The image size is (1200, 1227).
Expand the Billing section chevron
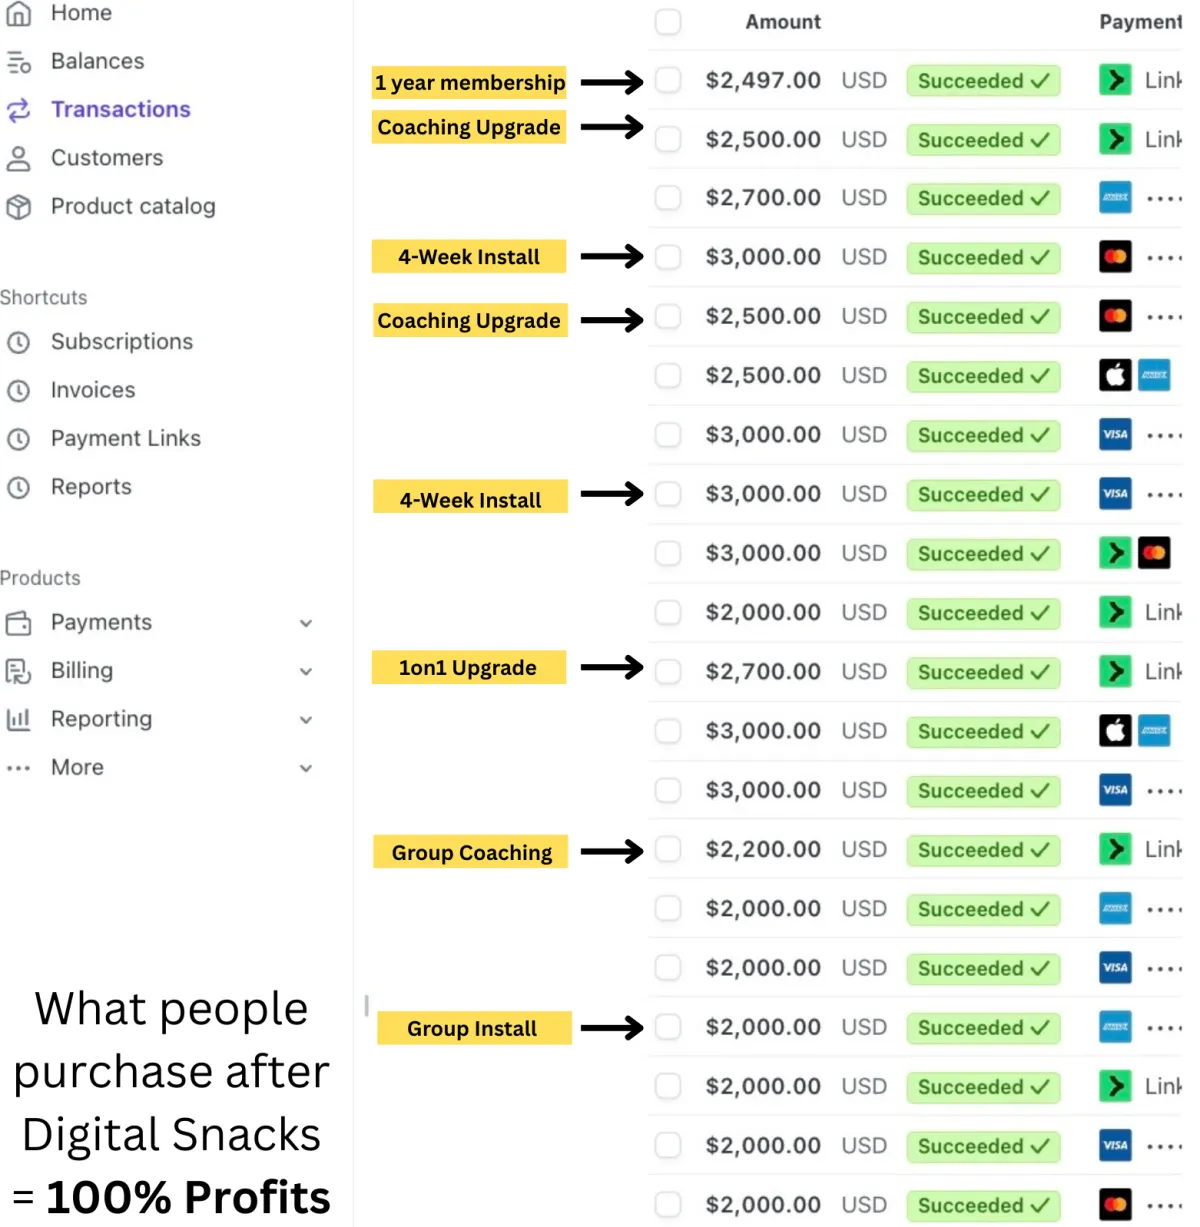click(x=306, y=671)
